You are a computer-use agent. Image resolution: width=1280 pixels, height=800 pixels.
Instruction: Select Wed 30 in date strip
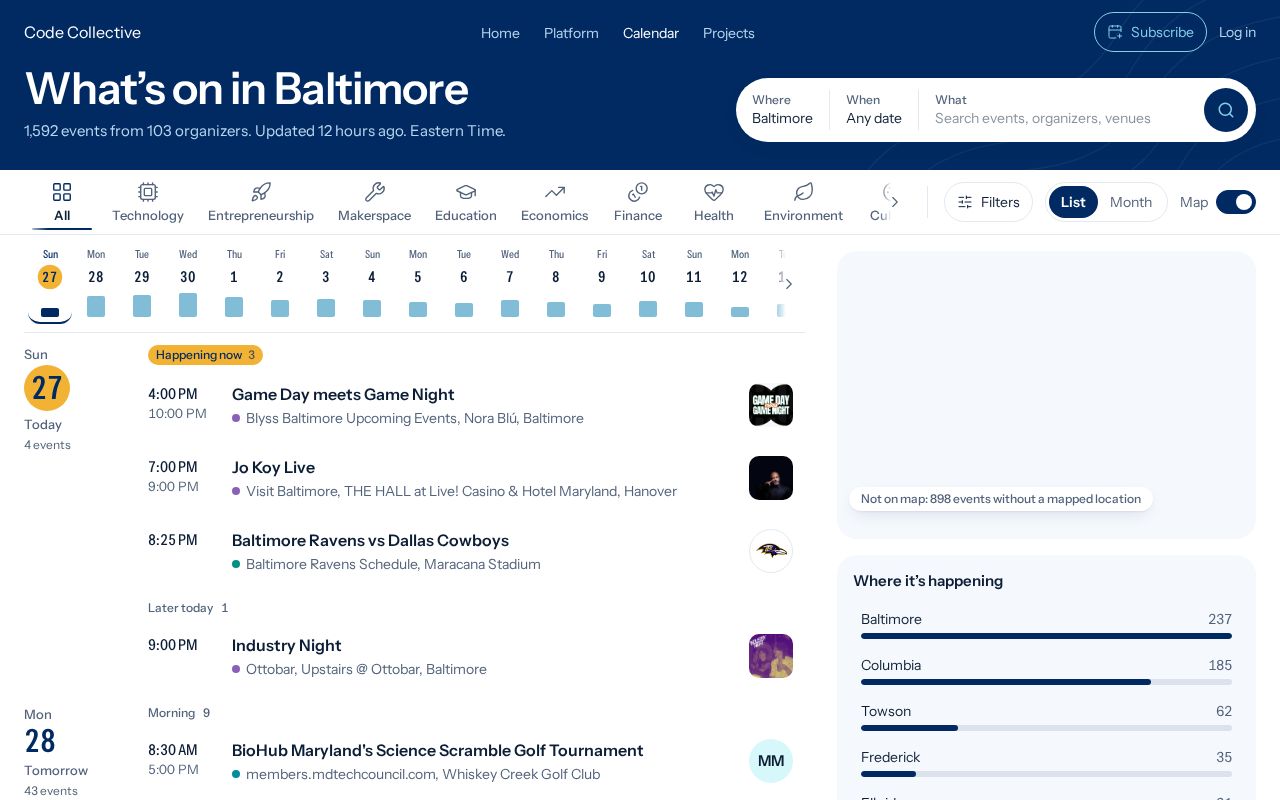point(188,284)
